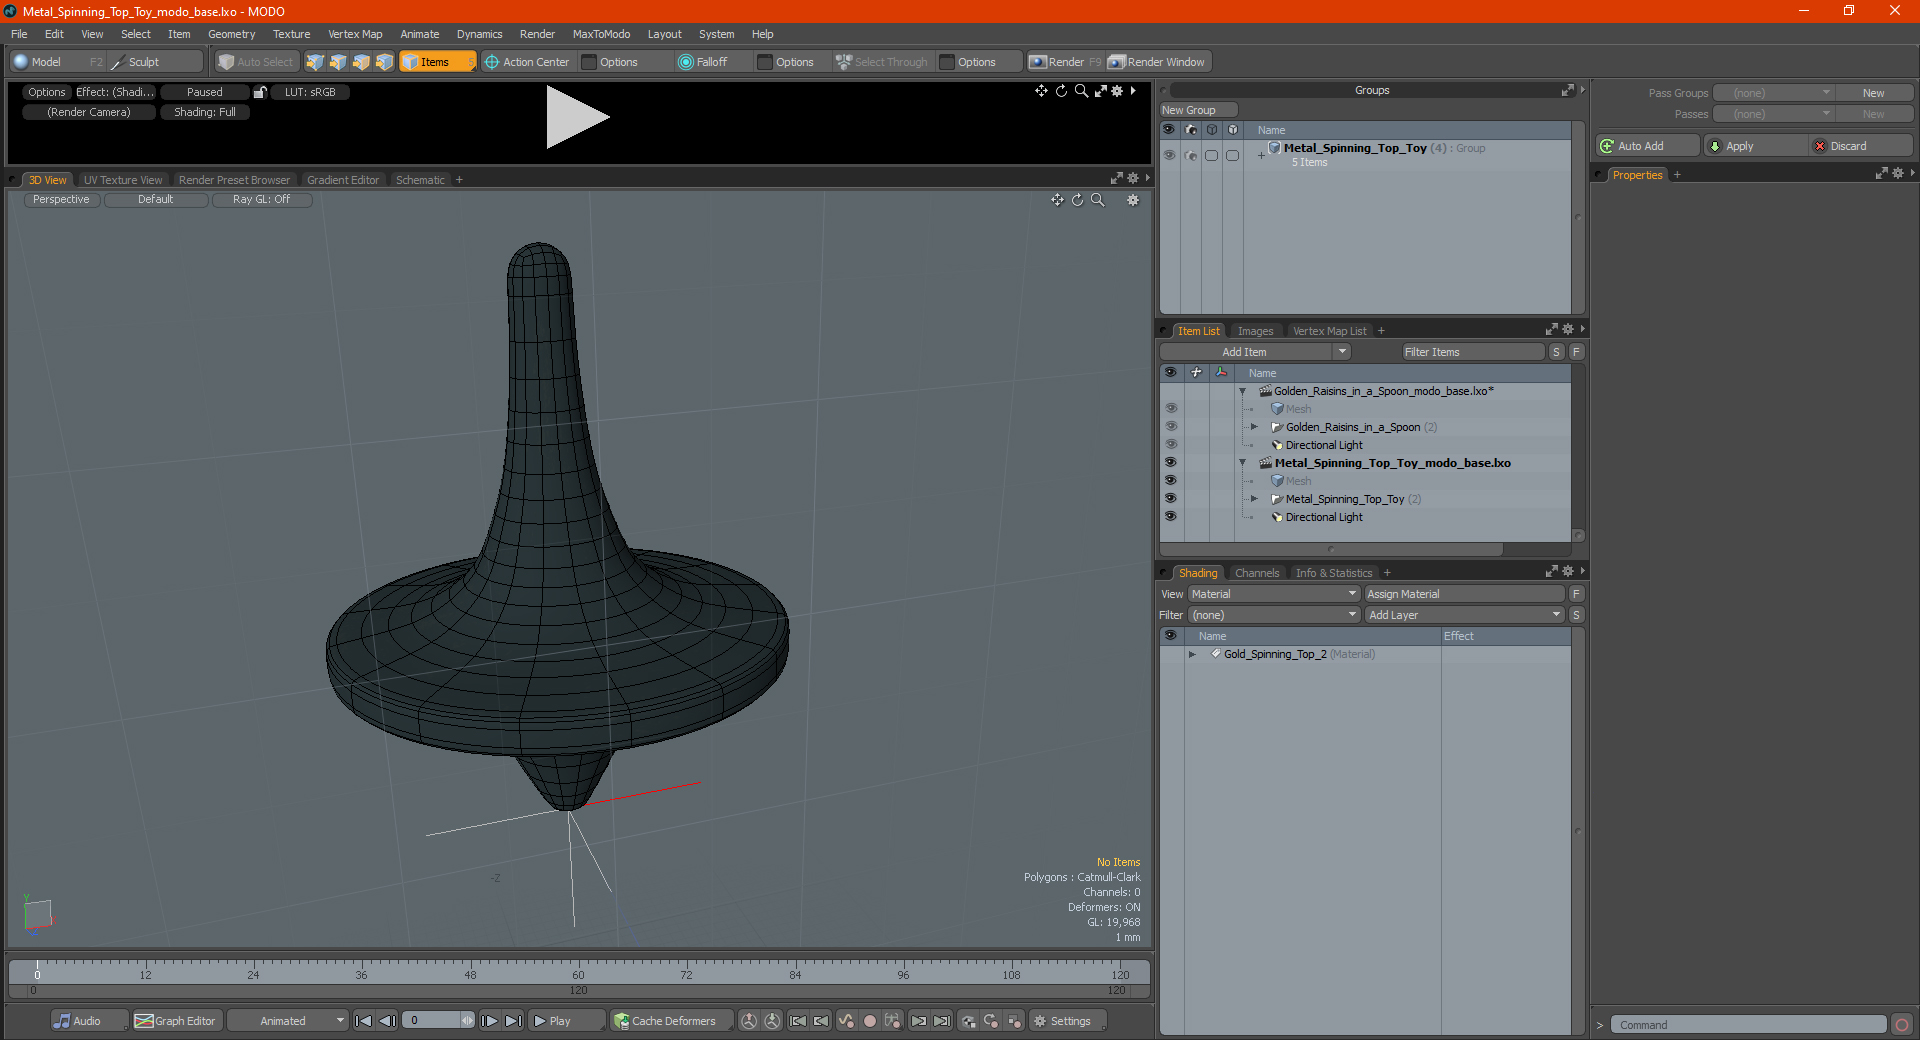Toggle visibility of Golden_Raisins_in_a_Spoon item
Screen dimensions: 1920x1040
[1171, 427]
